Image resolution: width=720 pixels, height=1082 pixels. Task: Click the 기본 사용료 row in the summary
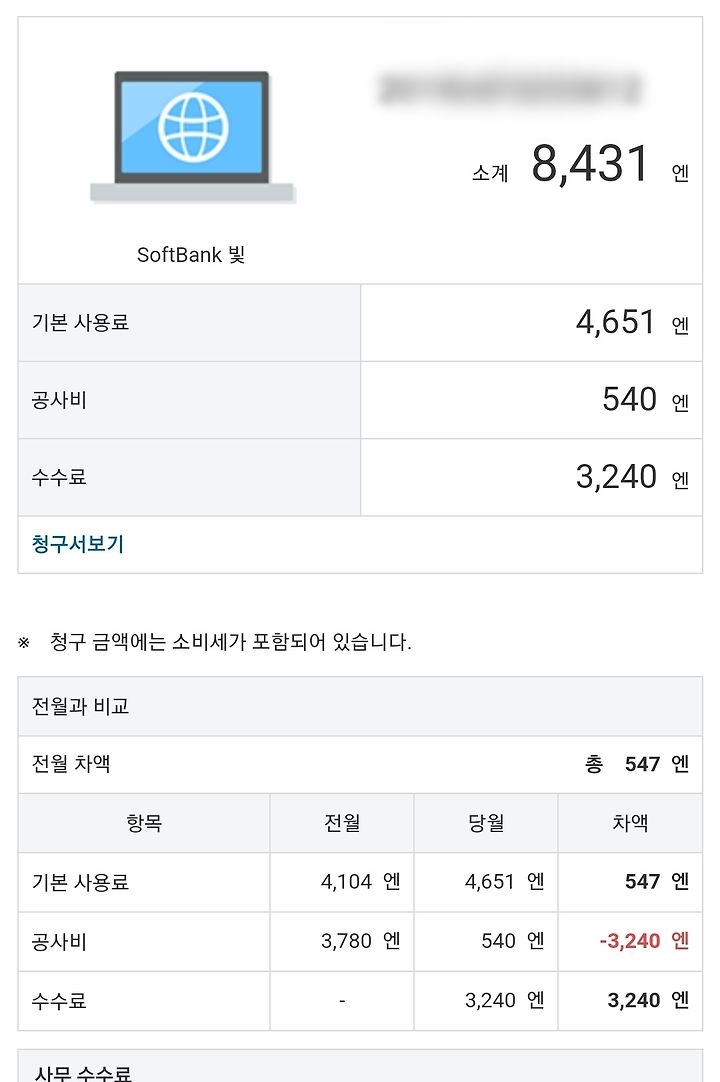coord(360,322)
